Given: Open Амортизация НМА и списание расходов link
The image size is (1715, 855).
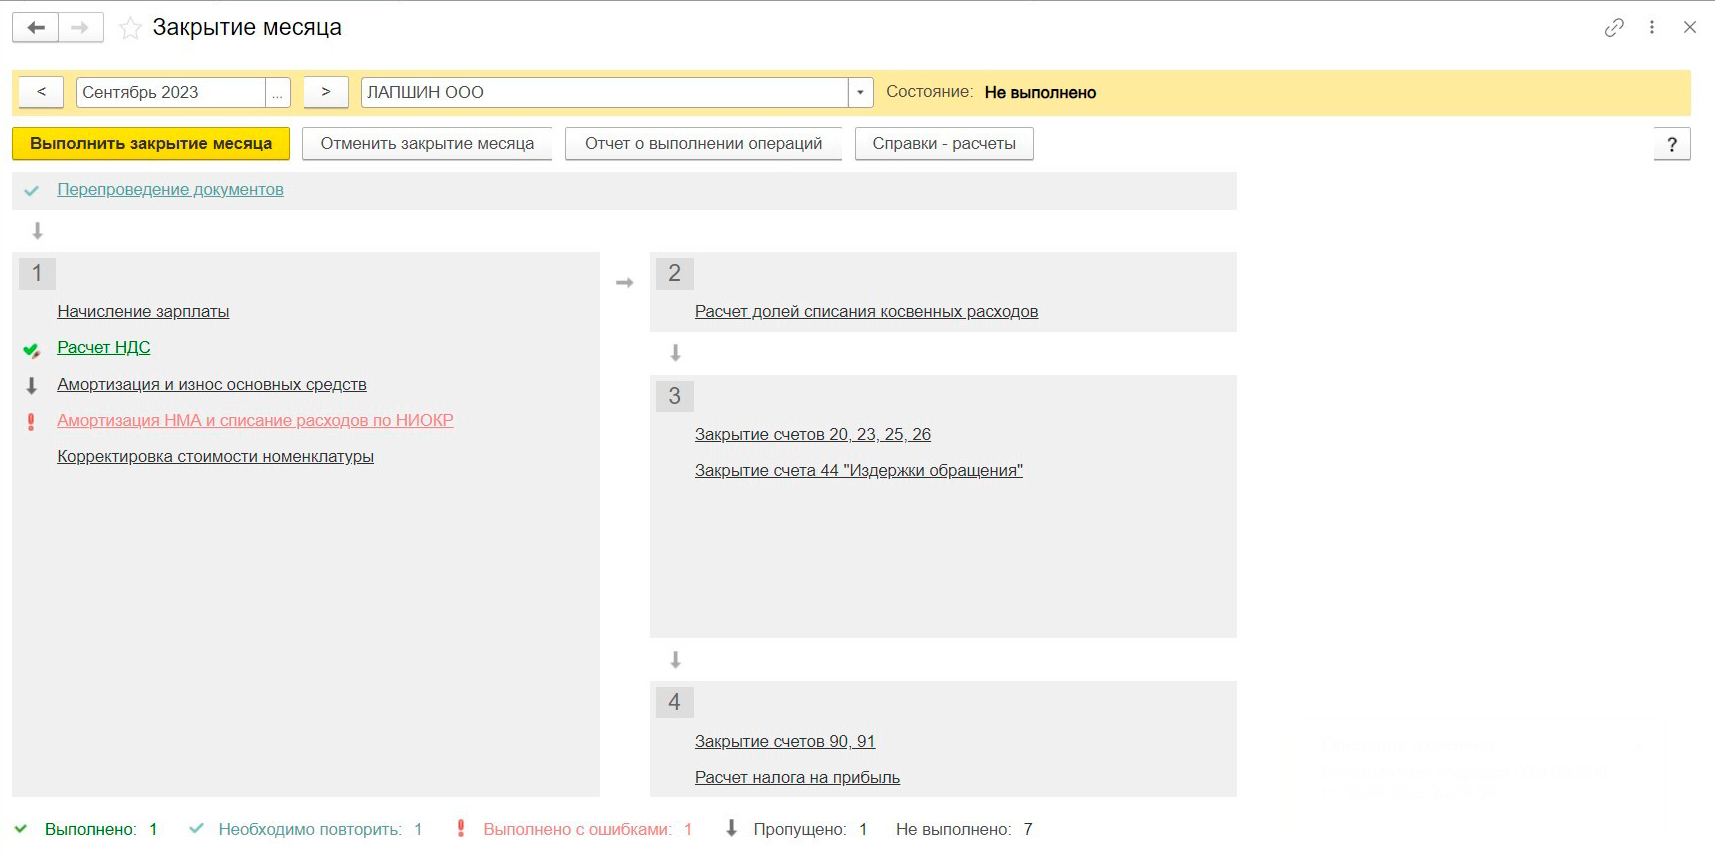Looking at the screenshot, I should point(255,421).
